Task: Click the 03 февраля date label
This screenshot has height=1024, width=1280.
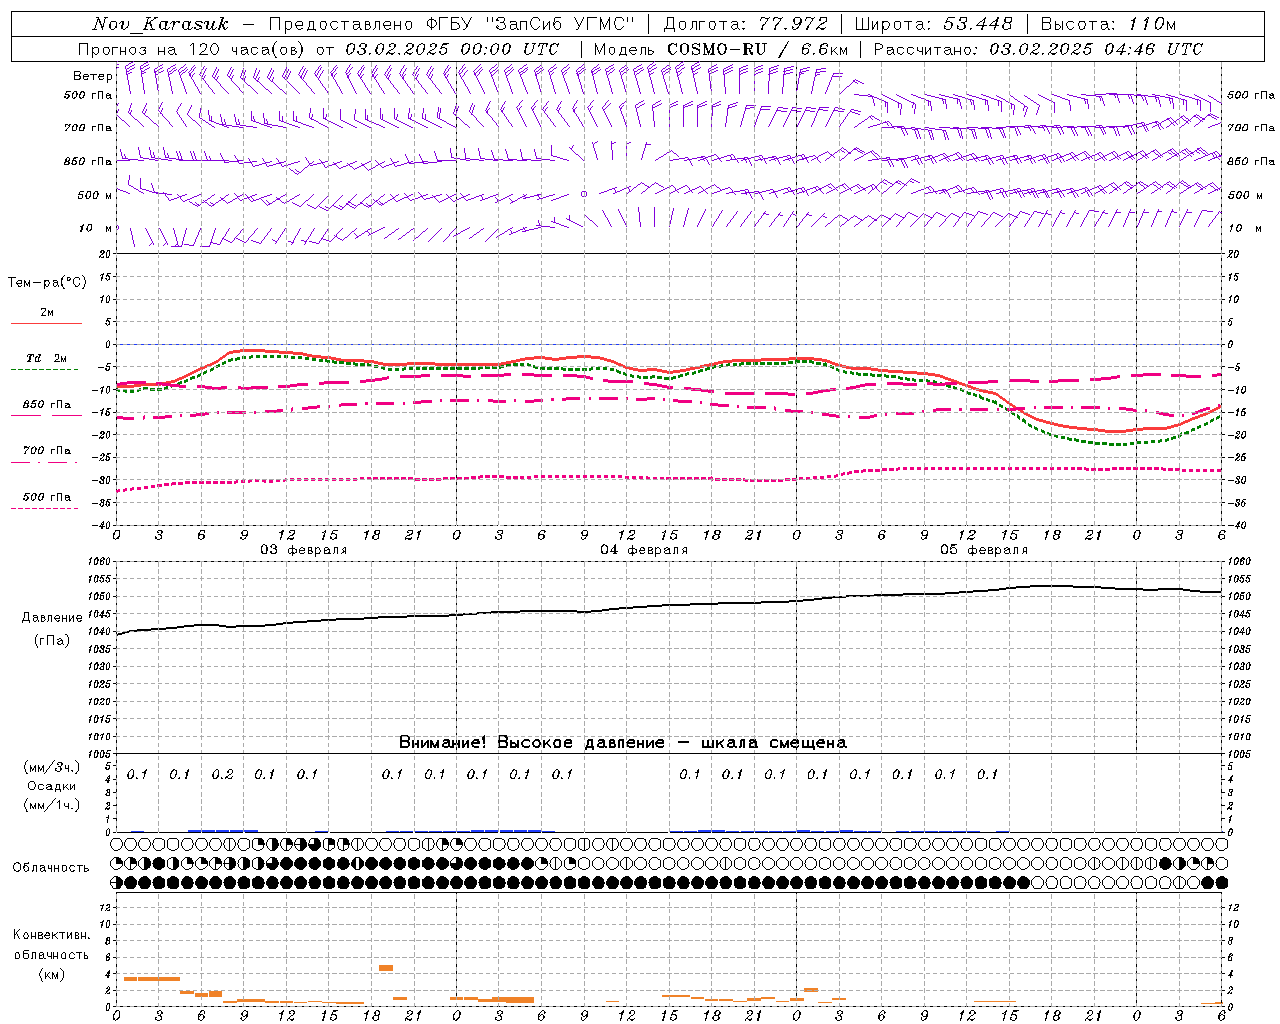Action: tap(304, 550)
